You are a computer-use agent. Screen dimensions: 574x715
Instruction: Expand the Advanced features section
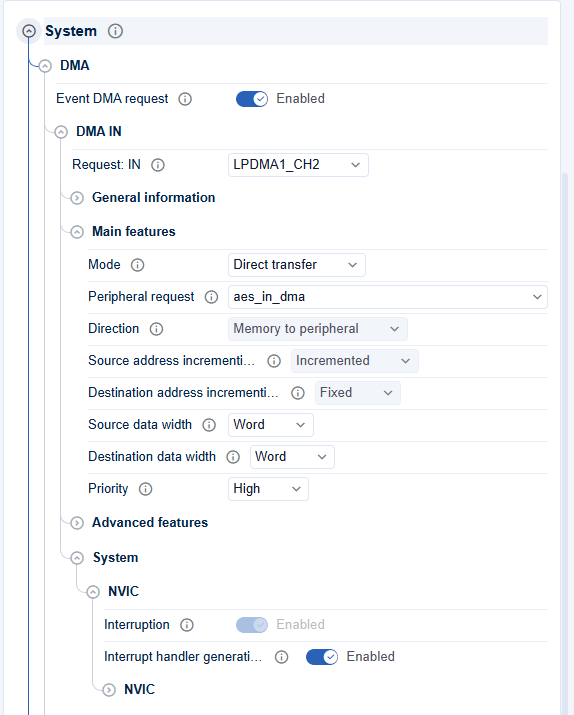[x=77, y=523]
